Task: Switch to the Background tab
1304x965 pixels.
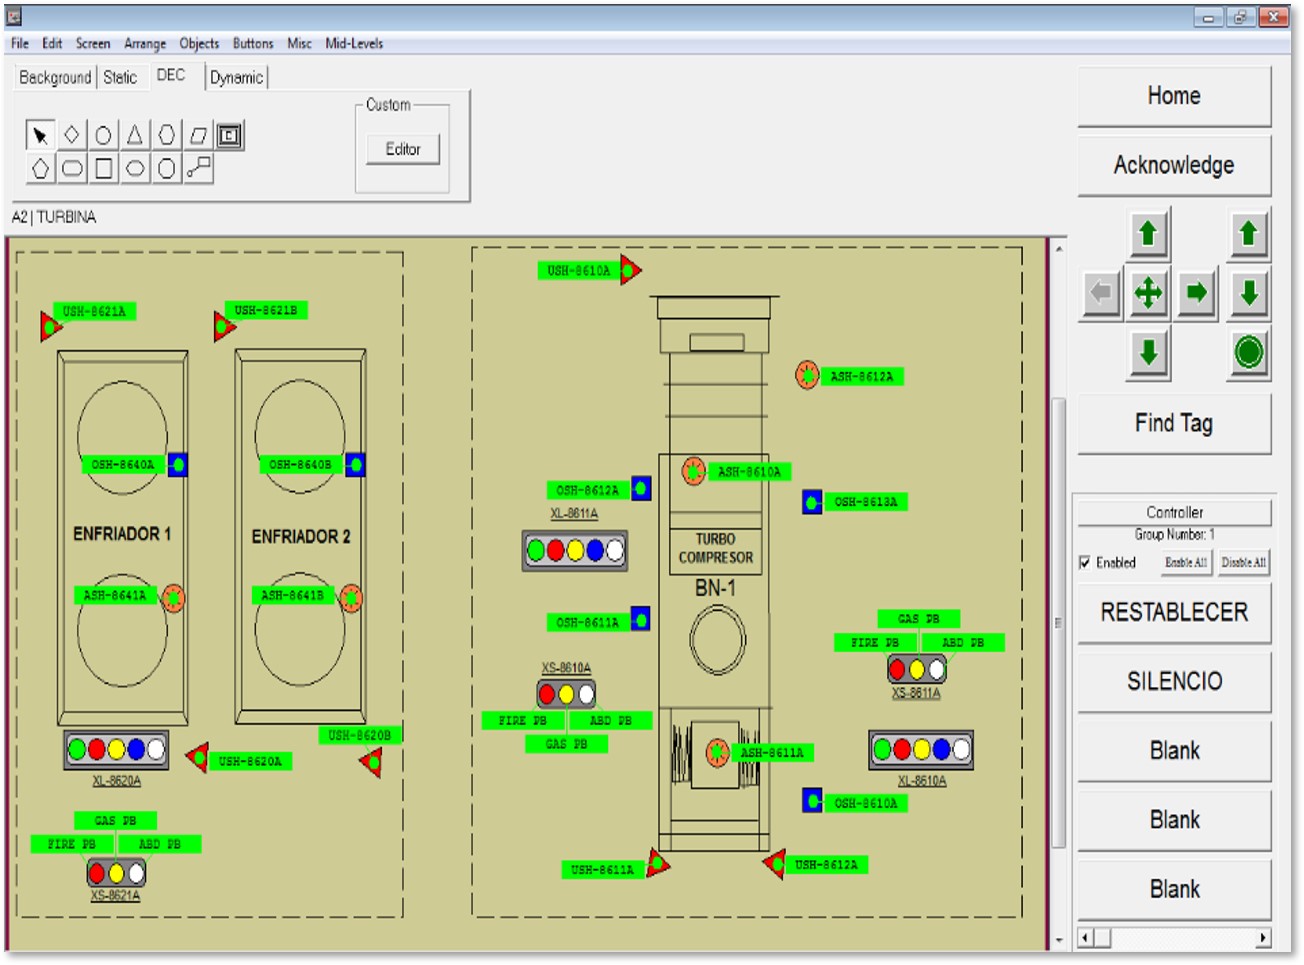Action: click(55, 77)
